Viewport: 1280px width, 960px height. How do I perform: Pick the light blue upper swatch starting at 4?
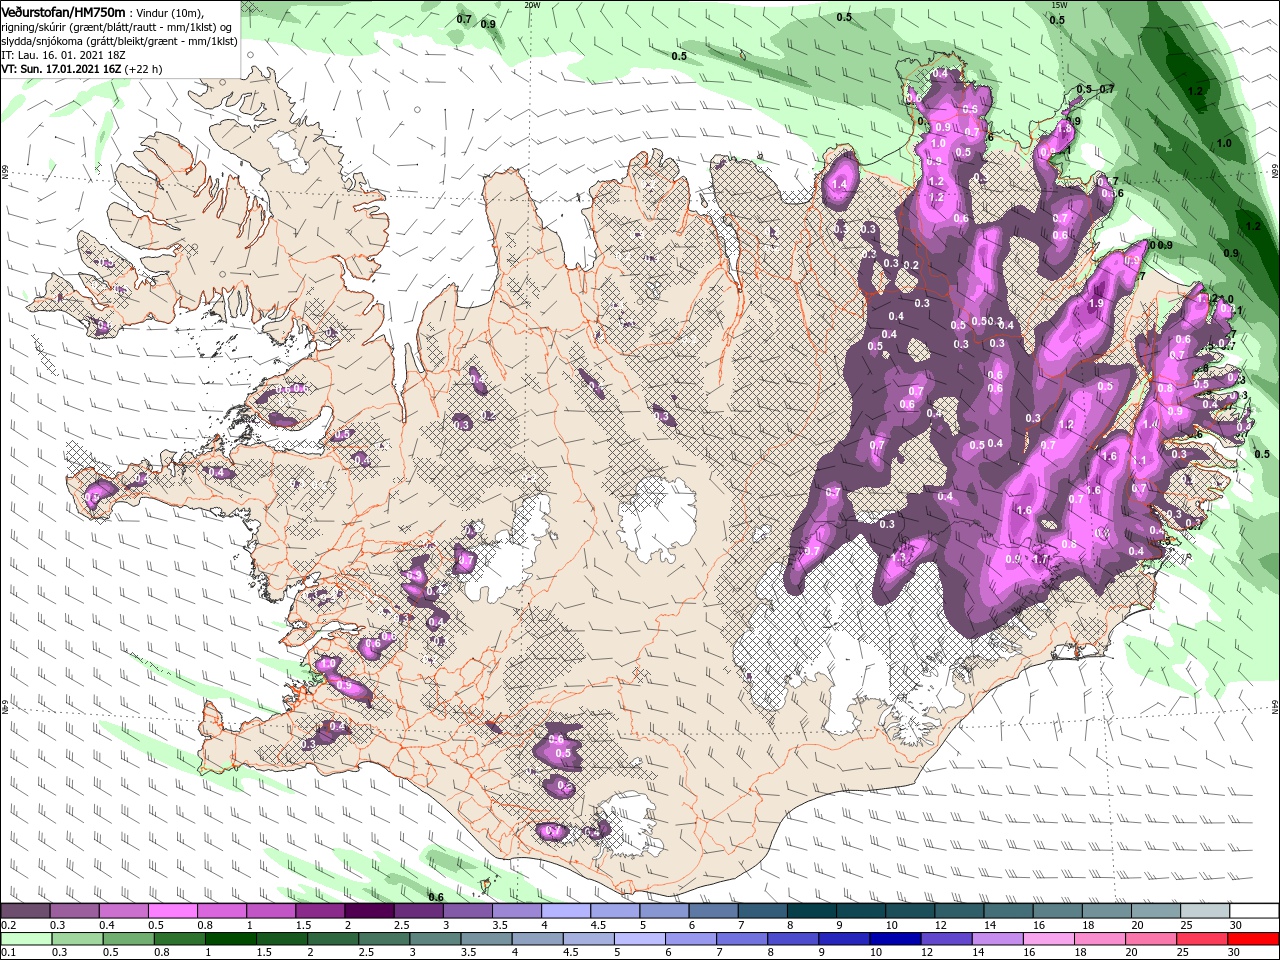(x=565, y=911)
